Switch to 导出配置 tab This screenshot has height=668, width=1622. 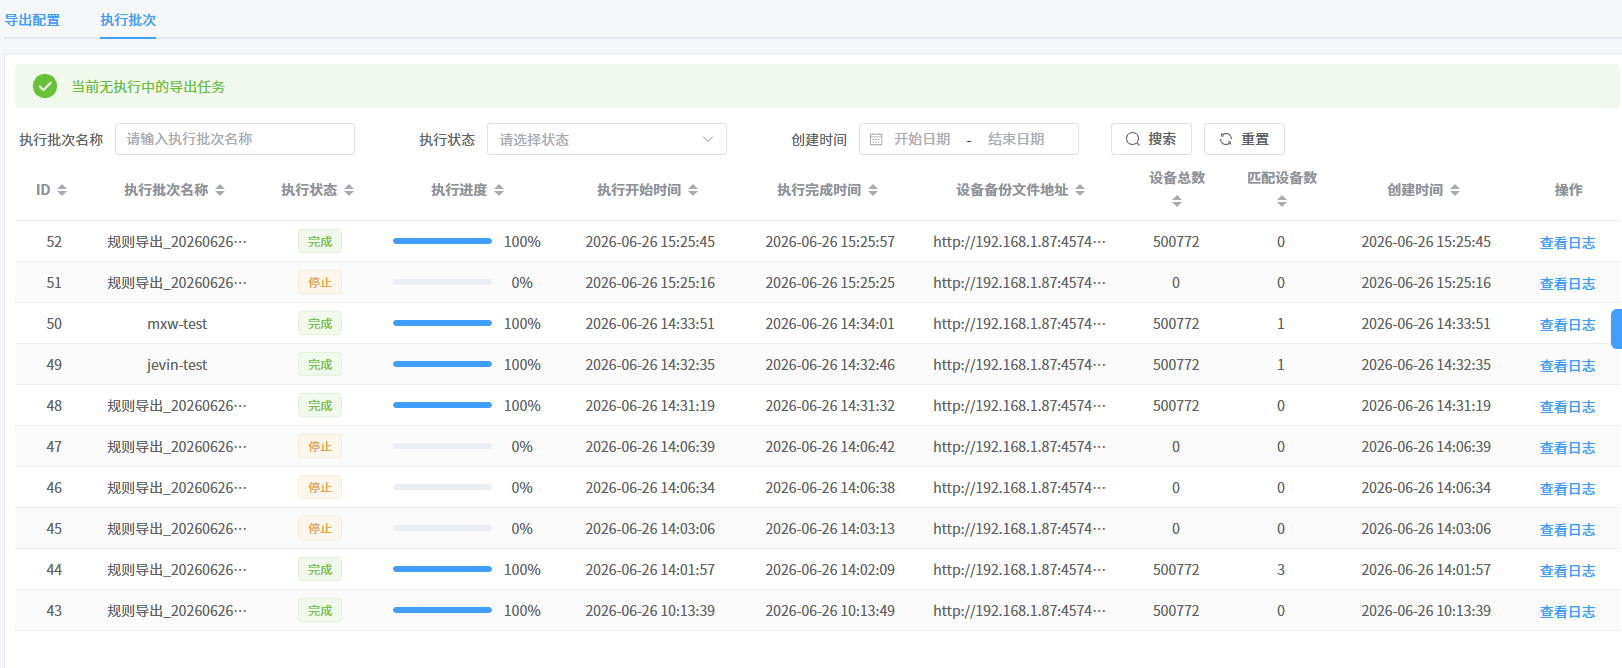point(32,20)
